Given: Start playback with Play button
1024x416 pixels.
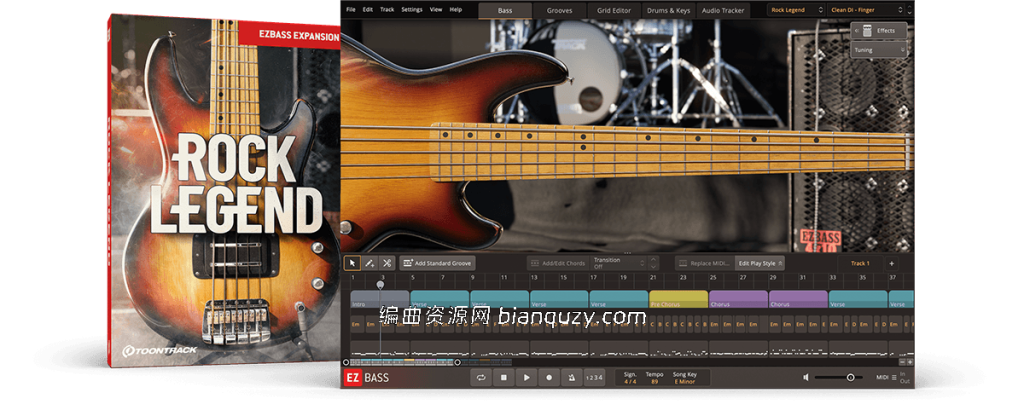Looking at the screenshot, I should 526,377.
